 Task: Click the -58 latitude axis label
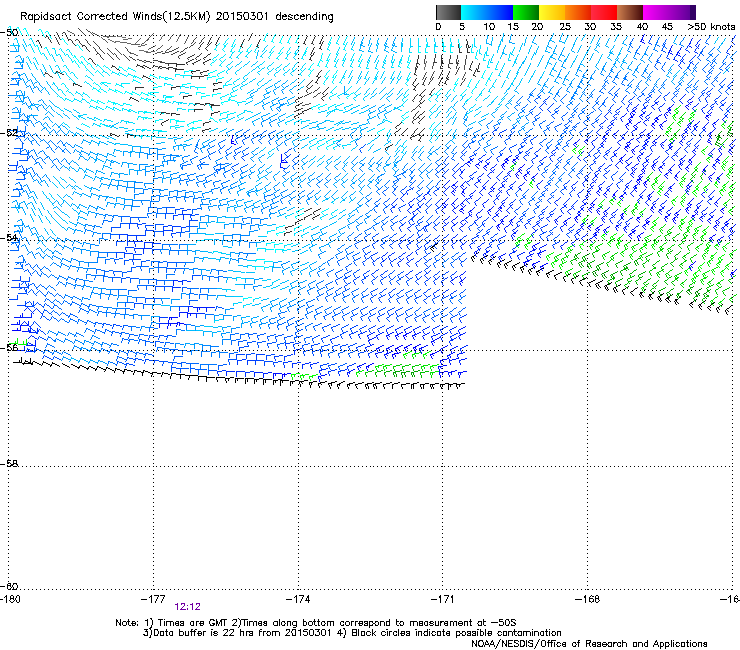[9, 464]
